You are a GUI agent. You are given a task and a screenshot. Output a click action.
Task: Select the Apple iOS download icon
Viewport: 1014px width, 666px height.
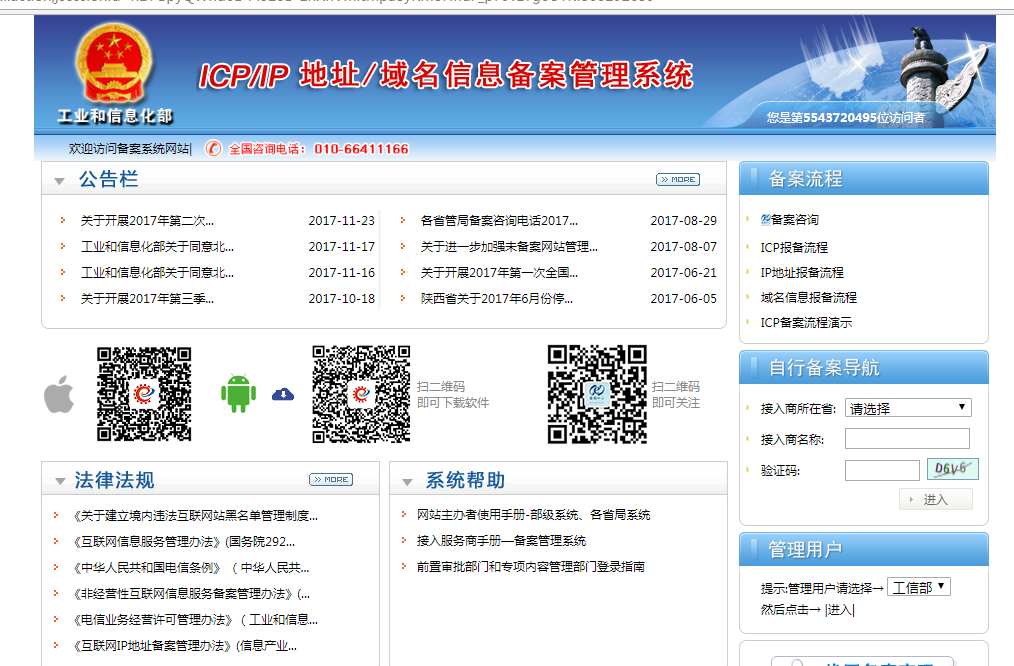coord(59,394)
